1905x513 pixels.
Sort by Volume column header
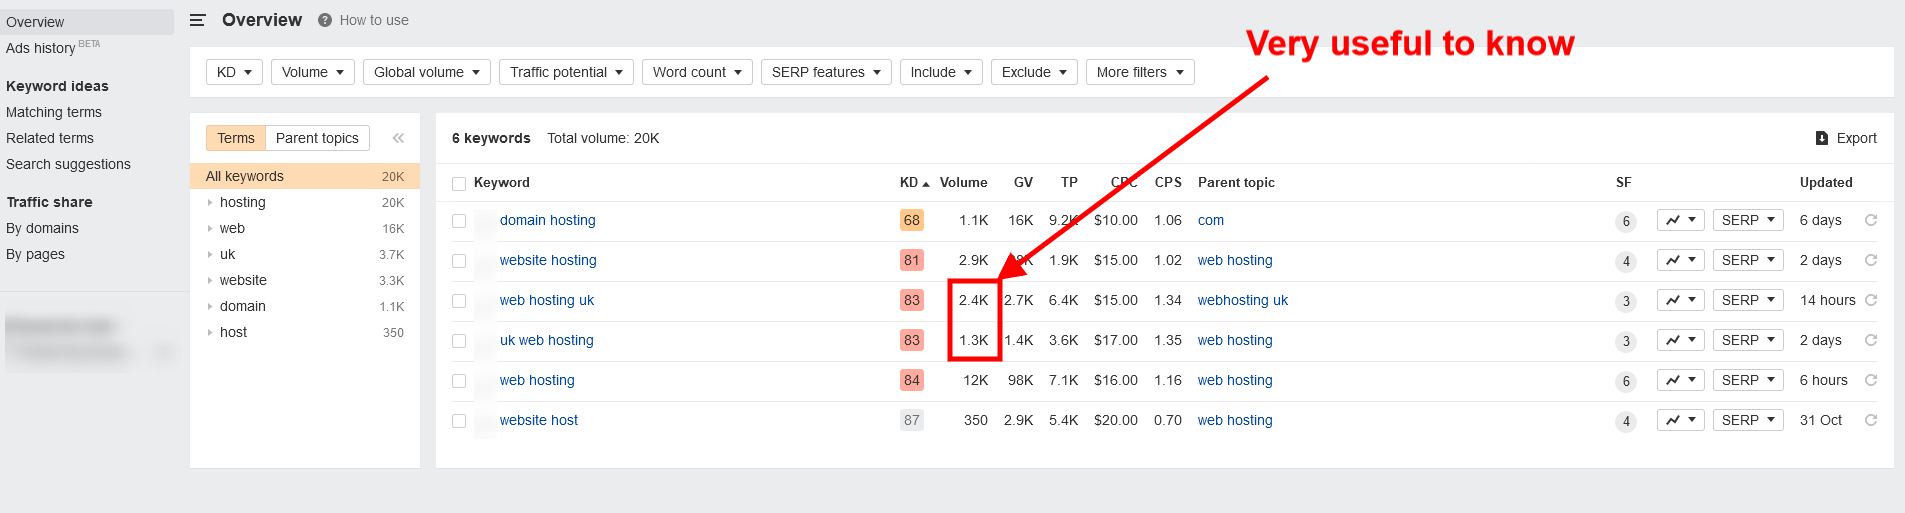coord(964,182)
